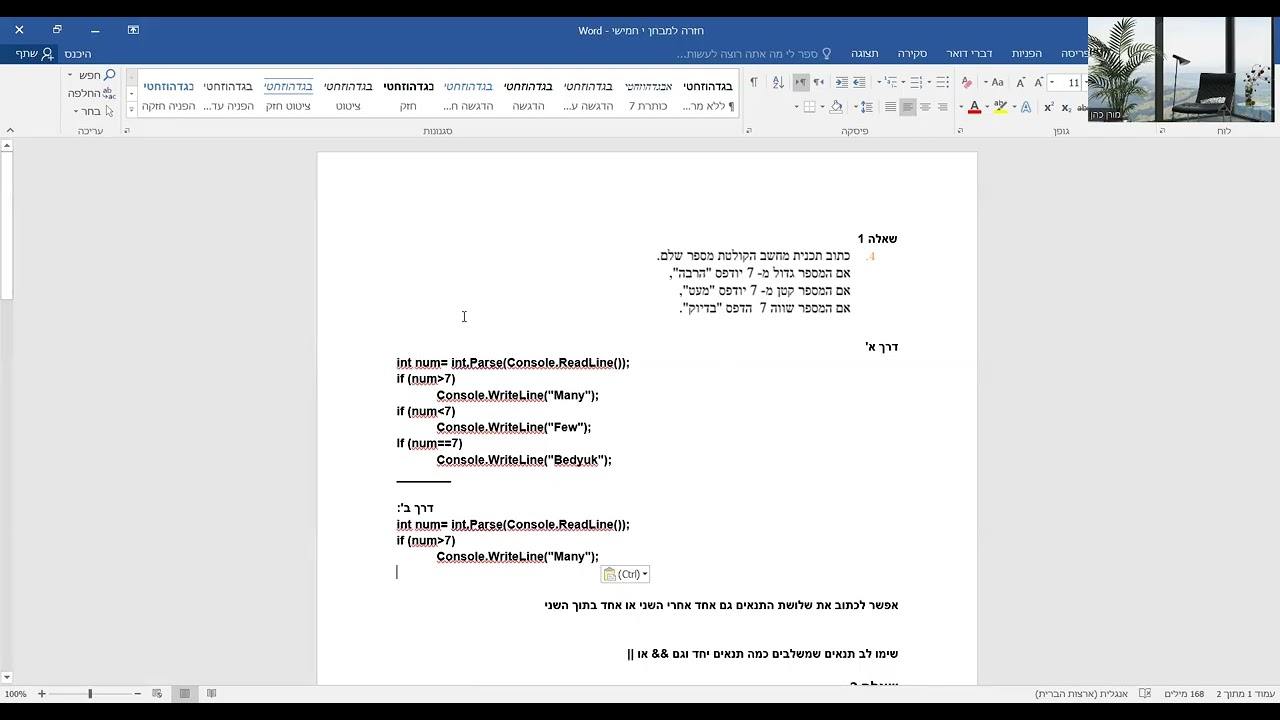1280x720 pixels.
Task: Click the justify alignment icon
Action: coord(890,107)
